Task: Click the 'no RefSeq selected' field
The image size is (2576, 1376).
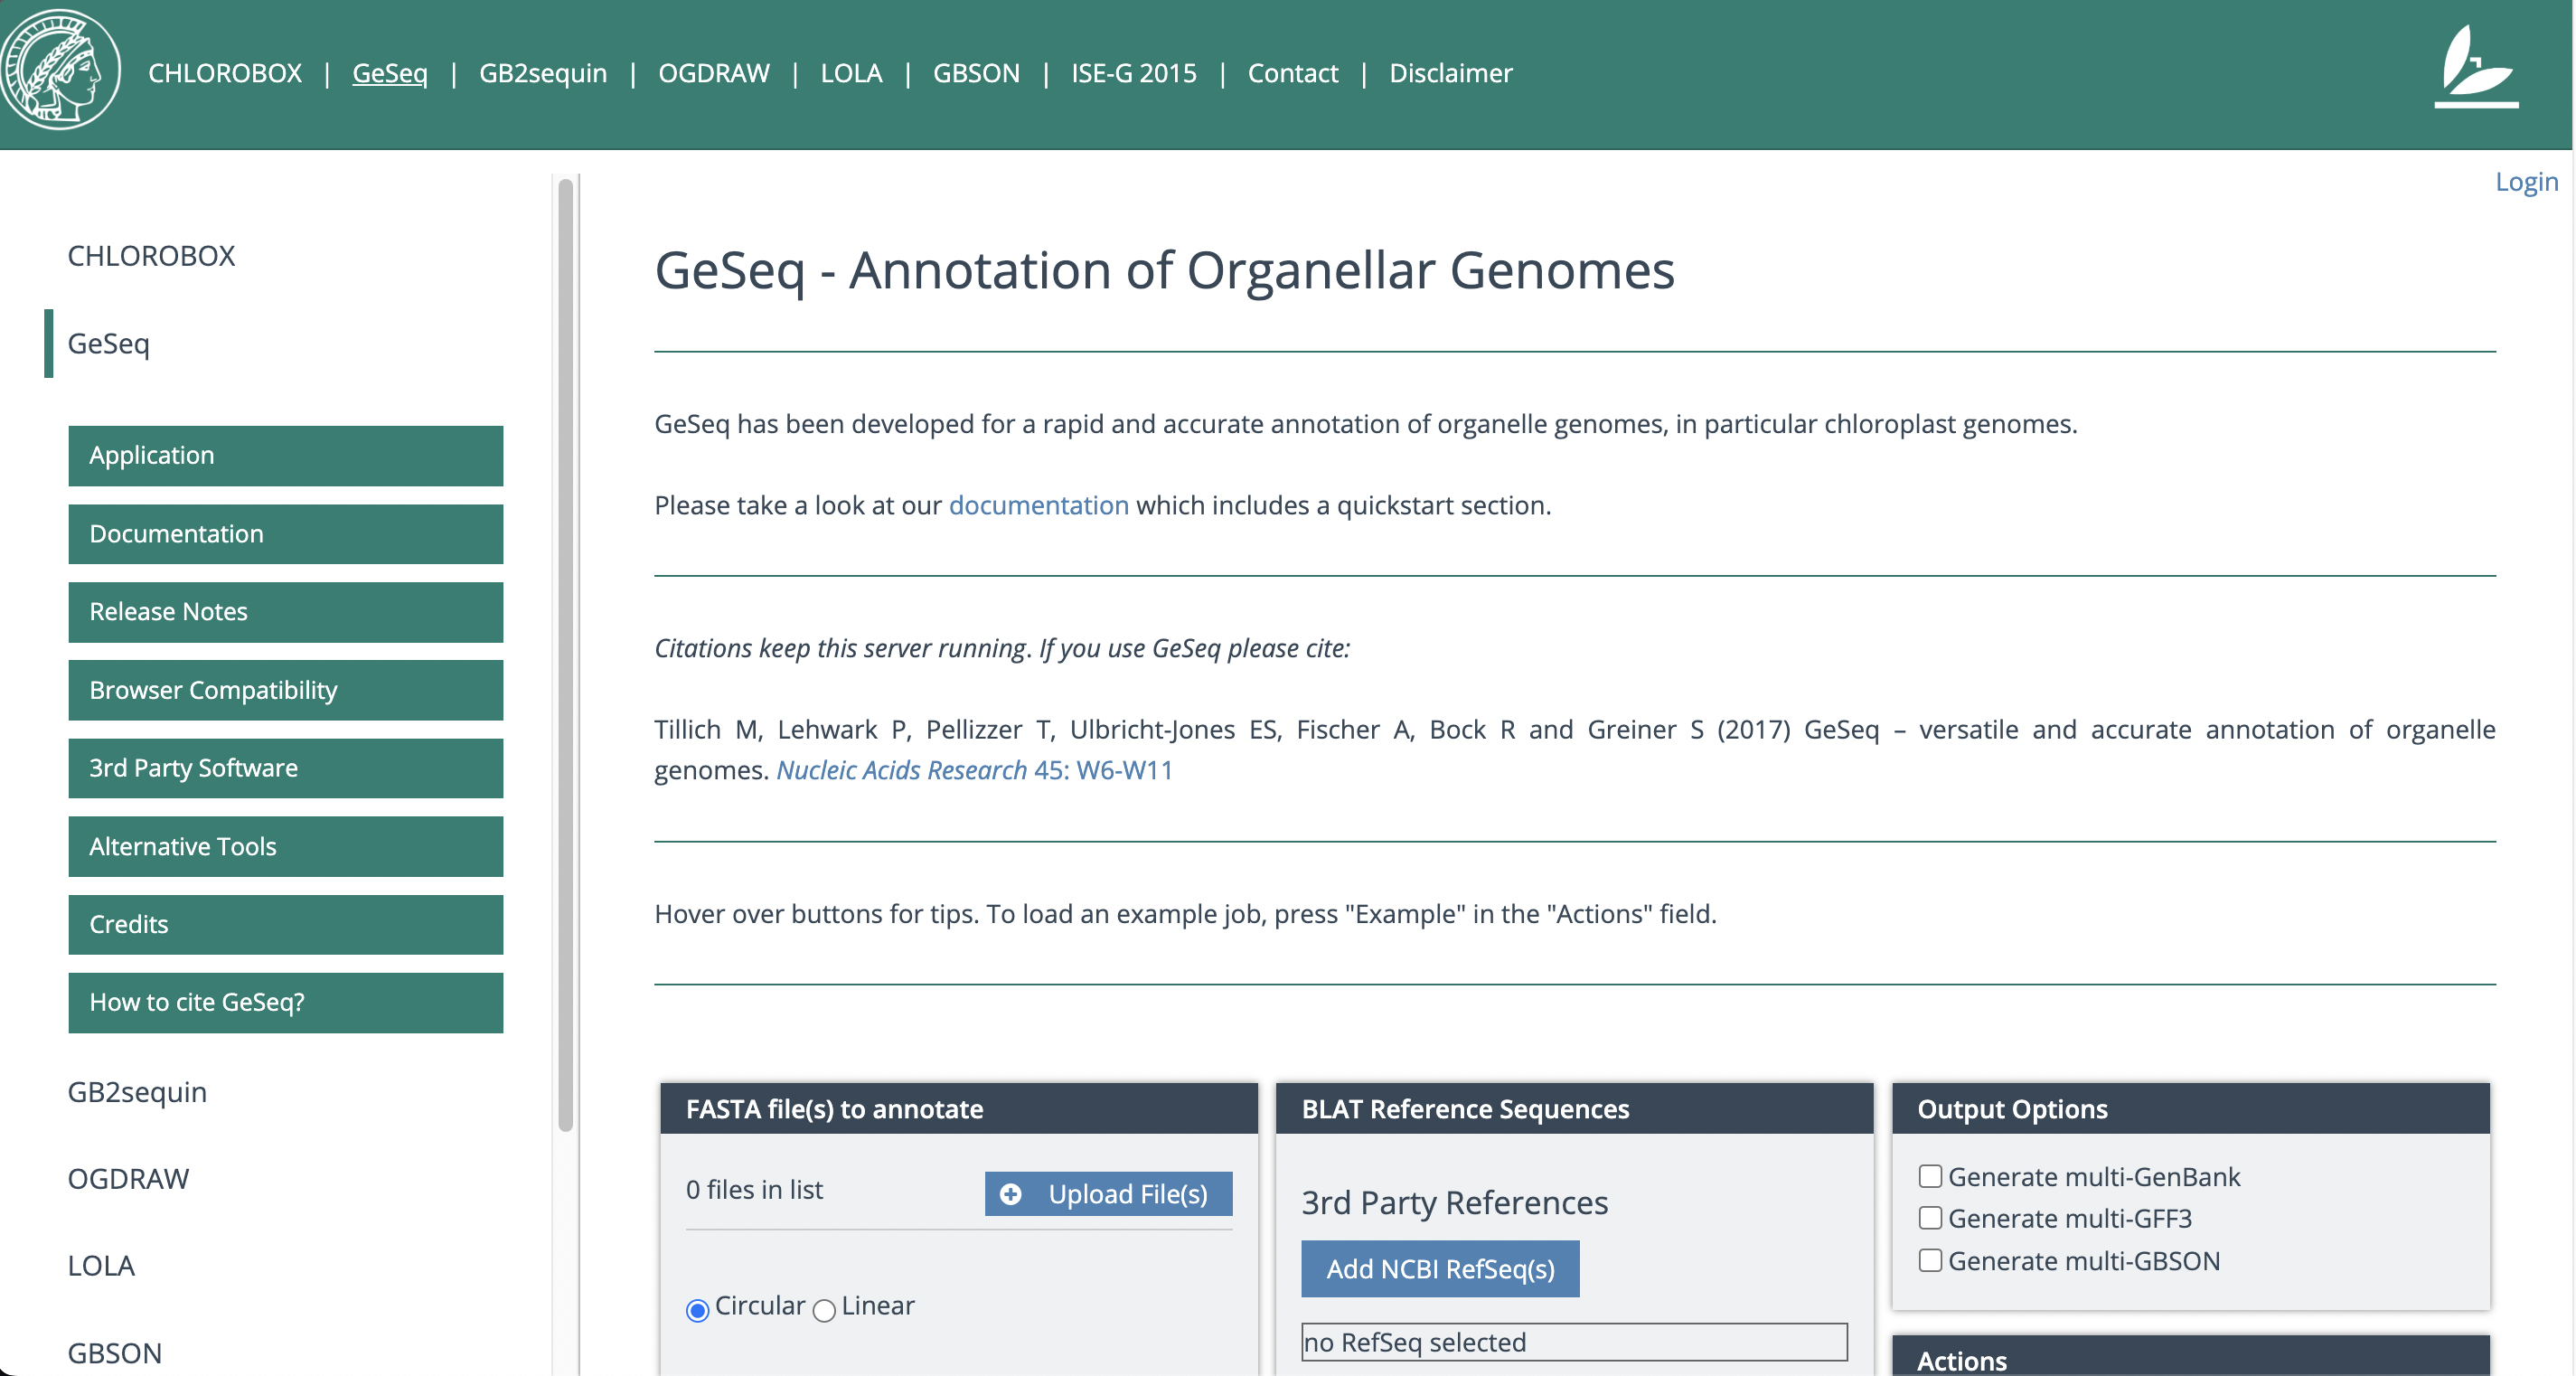Action: (1574, 1342)
